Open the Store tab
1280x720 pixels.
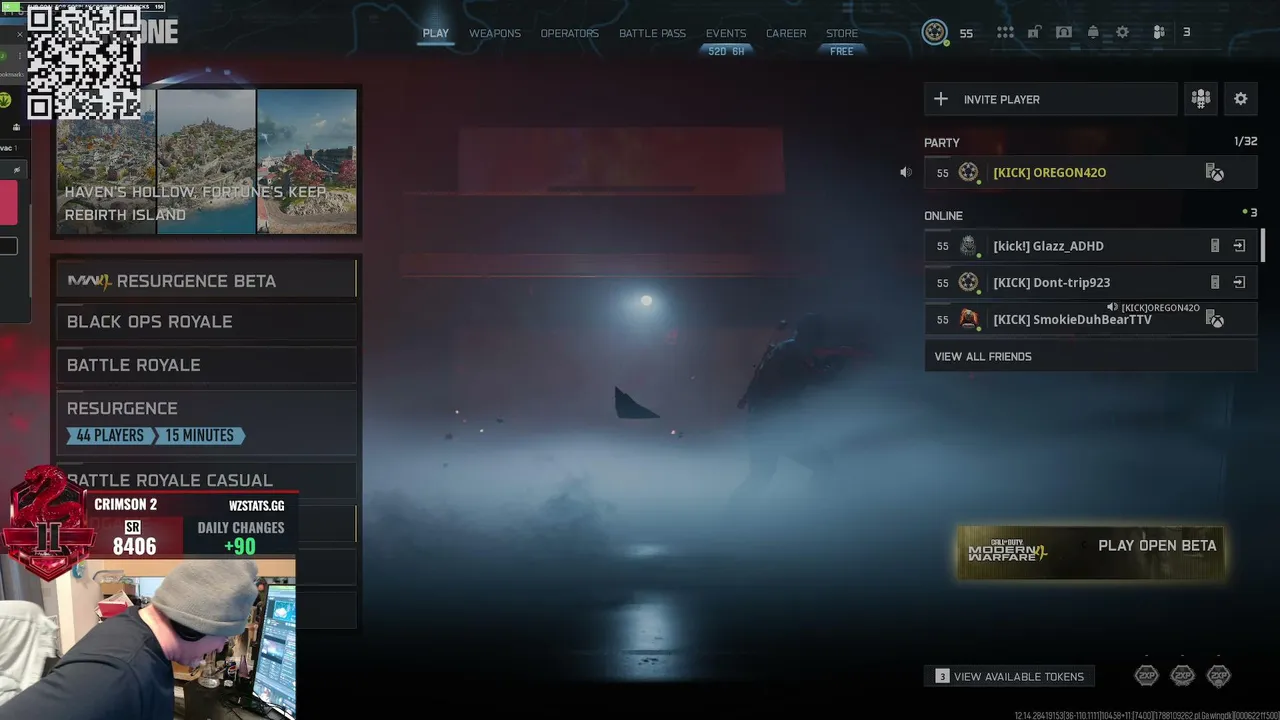click(842, 33)
